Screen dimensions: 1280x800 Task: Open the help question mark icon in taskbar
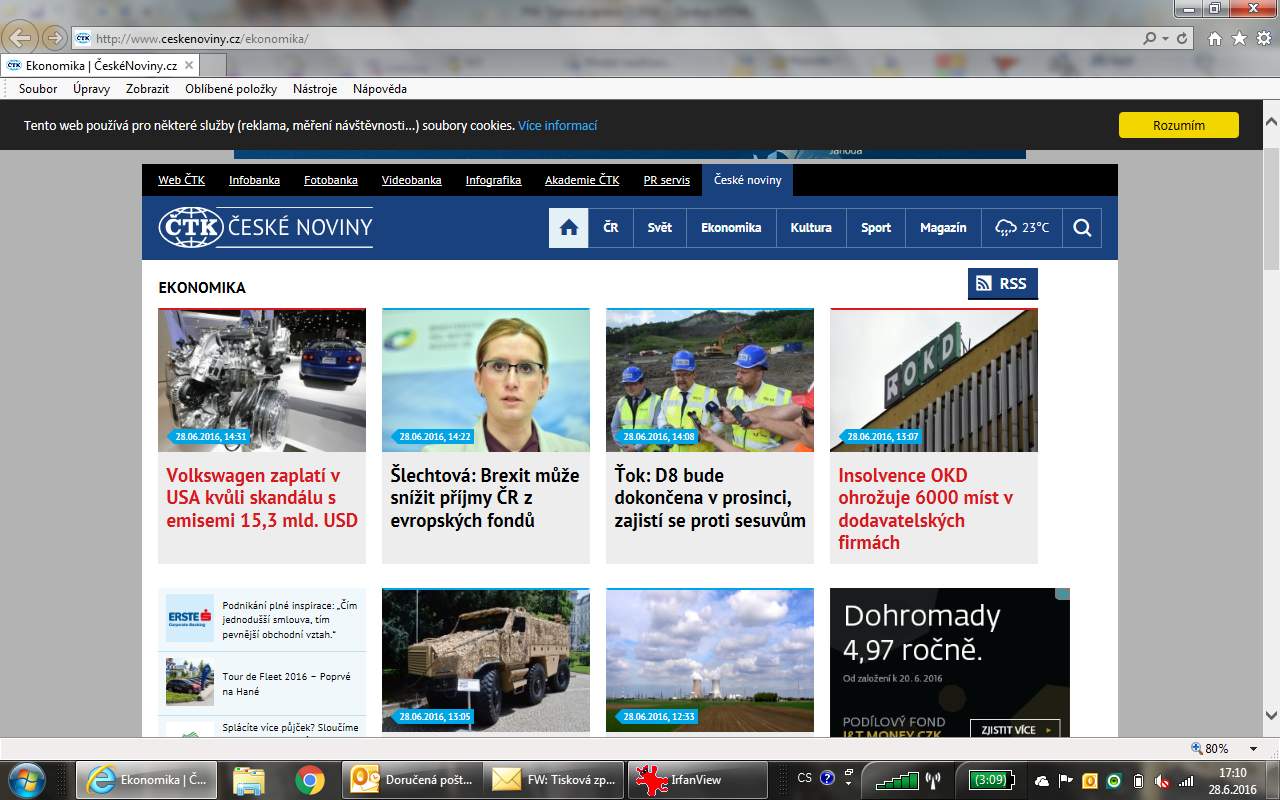click(x=827, y=777)
